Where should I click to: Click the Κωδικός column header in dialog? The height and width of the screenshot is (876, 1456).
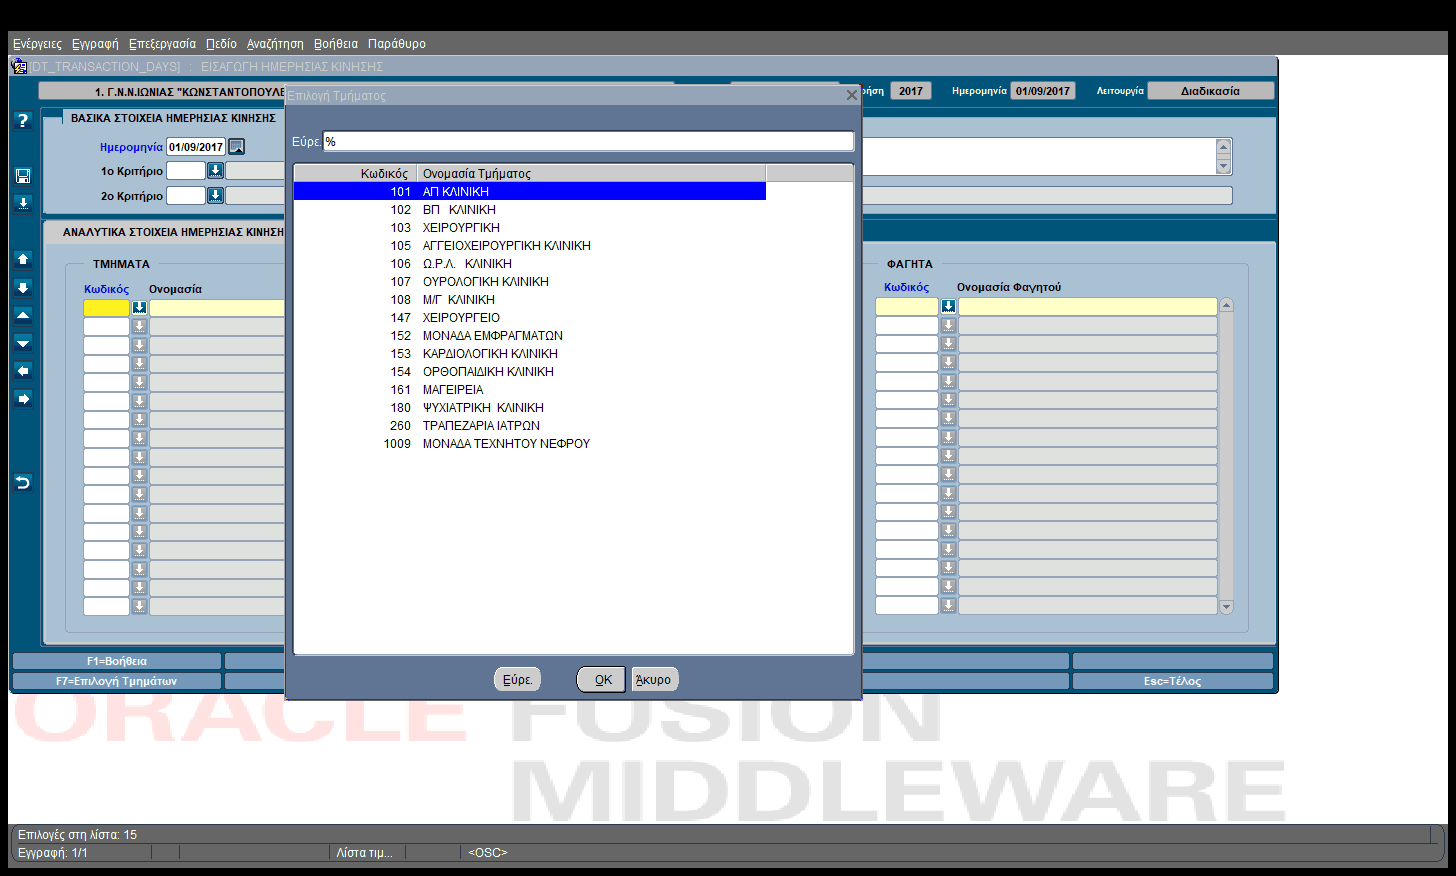[x=355, y=173]
